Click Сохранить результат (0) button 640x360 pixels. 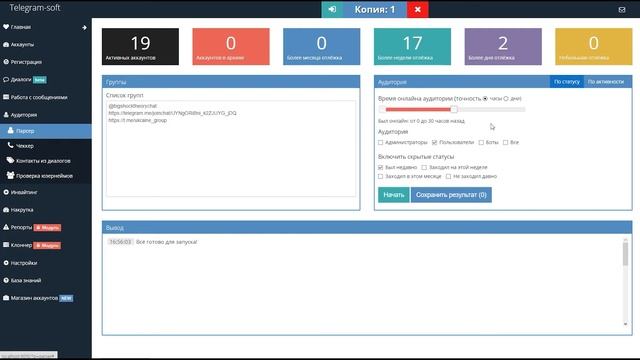coord(451,195)
